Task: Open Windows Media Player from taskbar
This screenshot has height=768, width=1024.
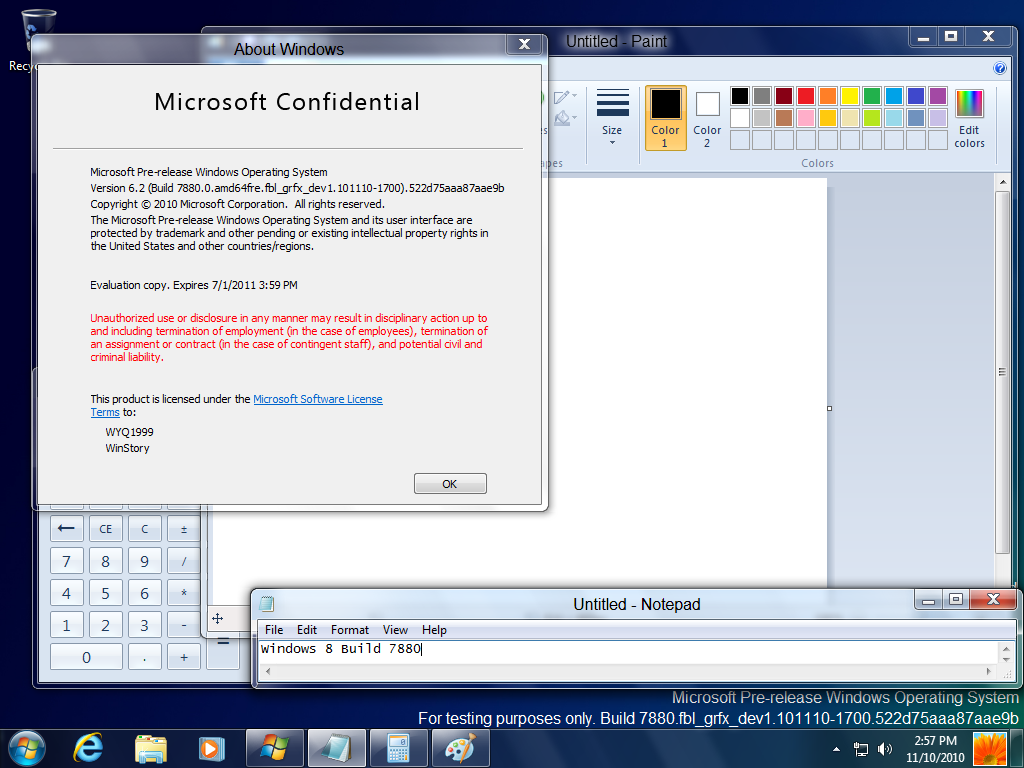Action: (211, 748)
